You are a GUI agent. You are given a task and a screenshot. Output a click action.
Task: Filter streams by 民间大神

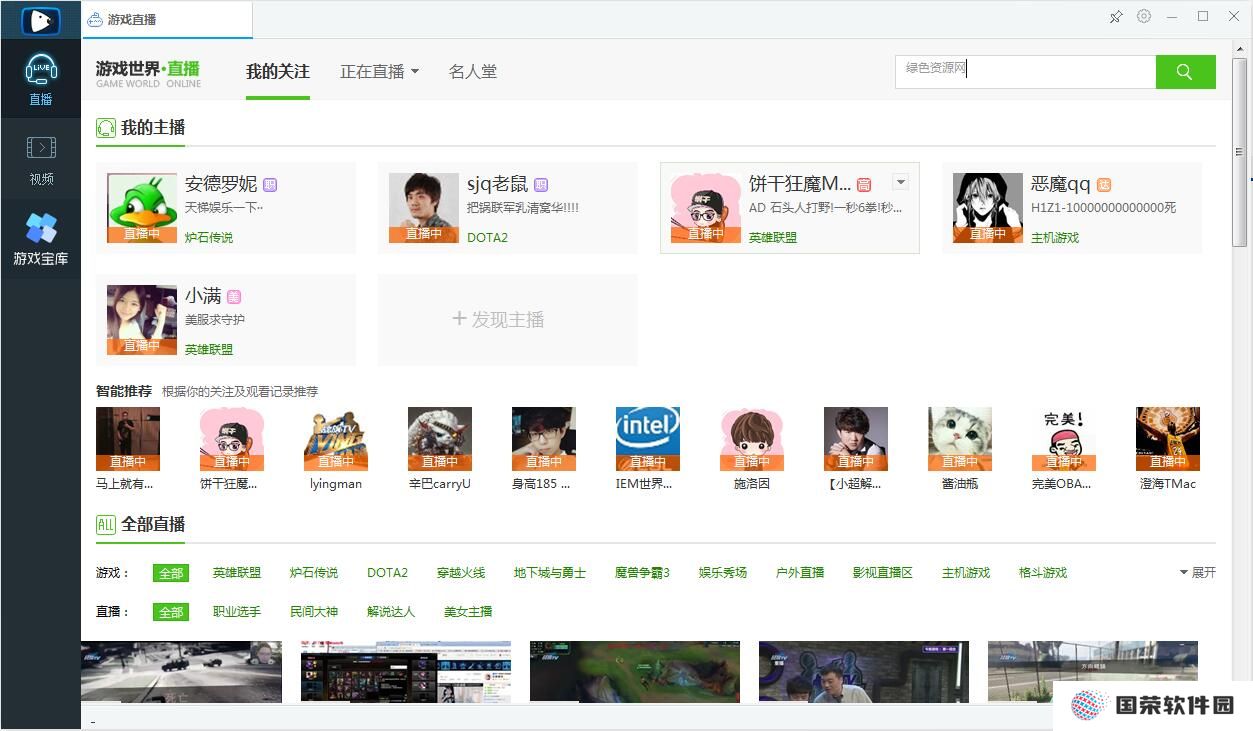314,612
